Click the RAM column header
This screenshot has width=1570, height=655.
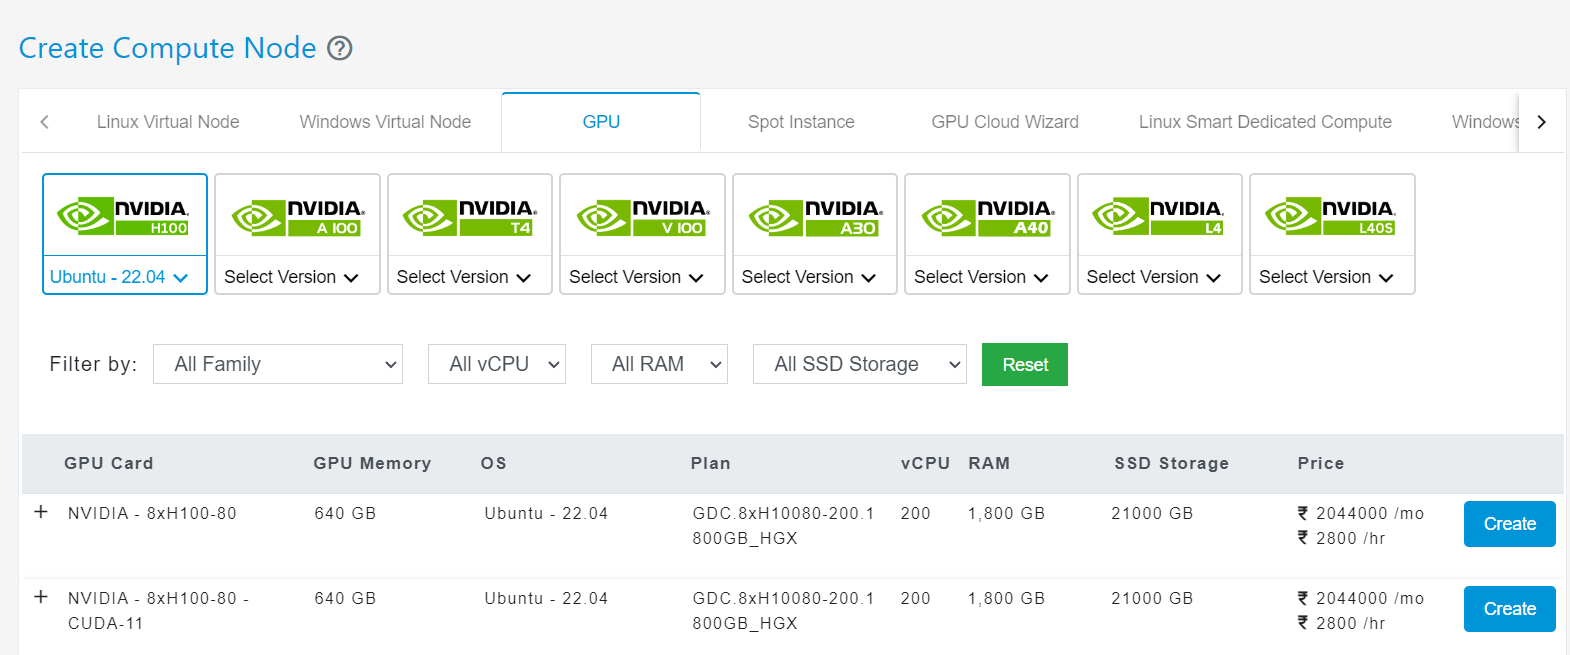click(989, 463)
